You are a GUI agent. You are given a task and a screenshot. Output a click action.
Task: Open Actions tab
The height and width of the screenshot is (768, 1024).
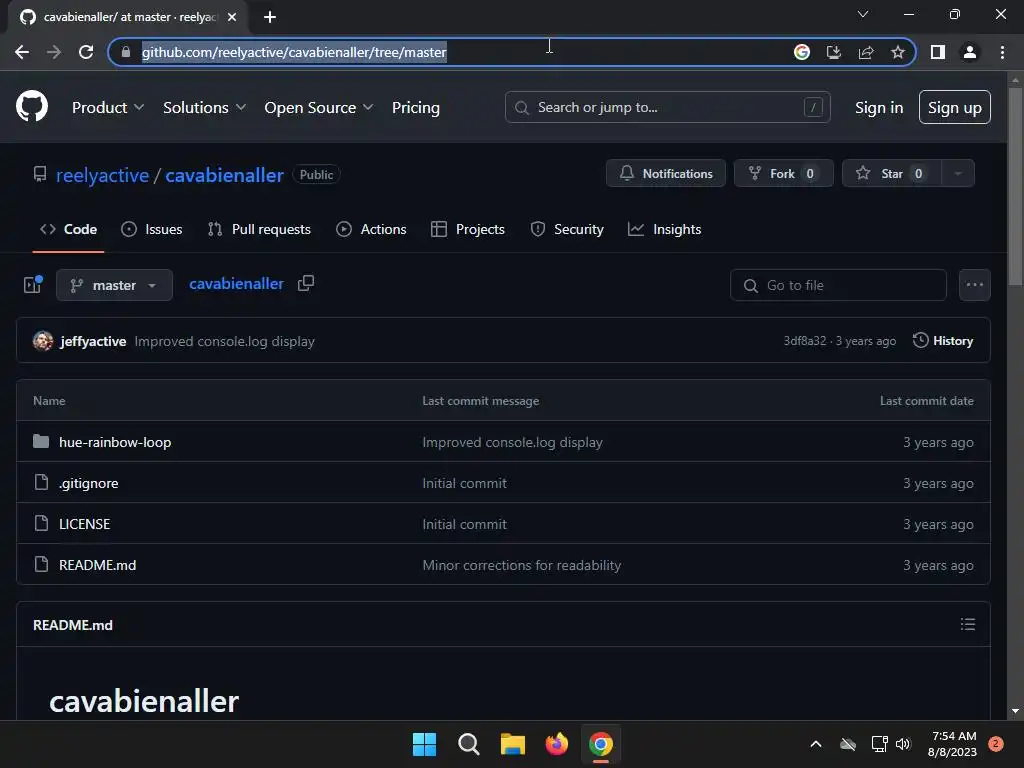click(x=371, y=229)
